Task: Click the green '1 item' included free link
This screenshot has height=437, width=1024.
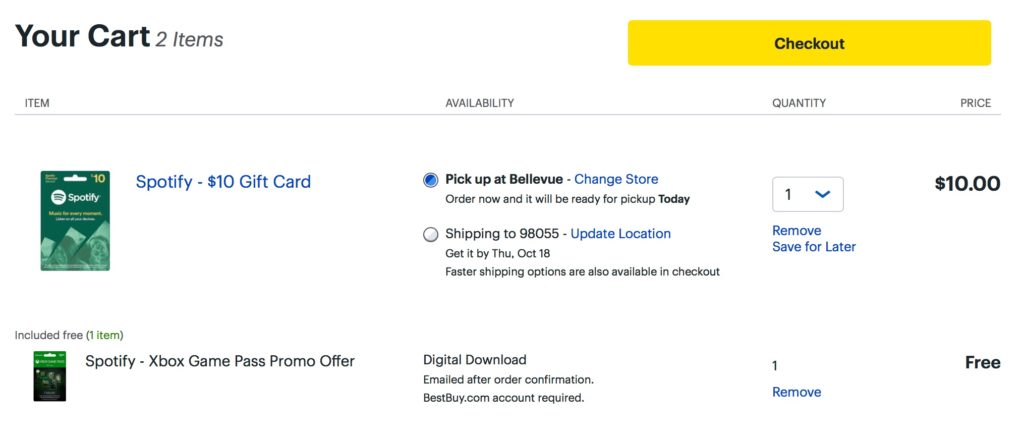Action: pyautogui.click(x=104, y=335)
